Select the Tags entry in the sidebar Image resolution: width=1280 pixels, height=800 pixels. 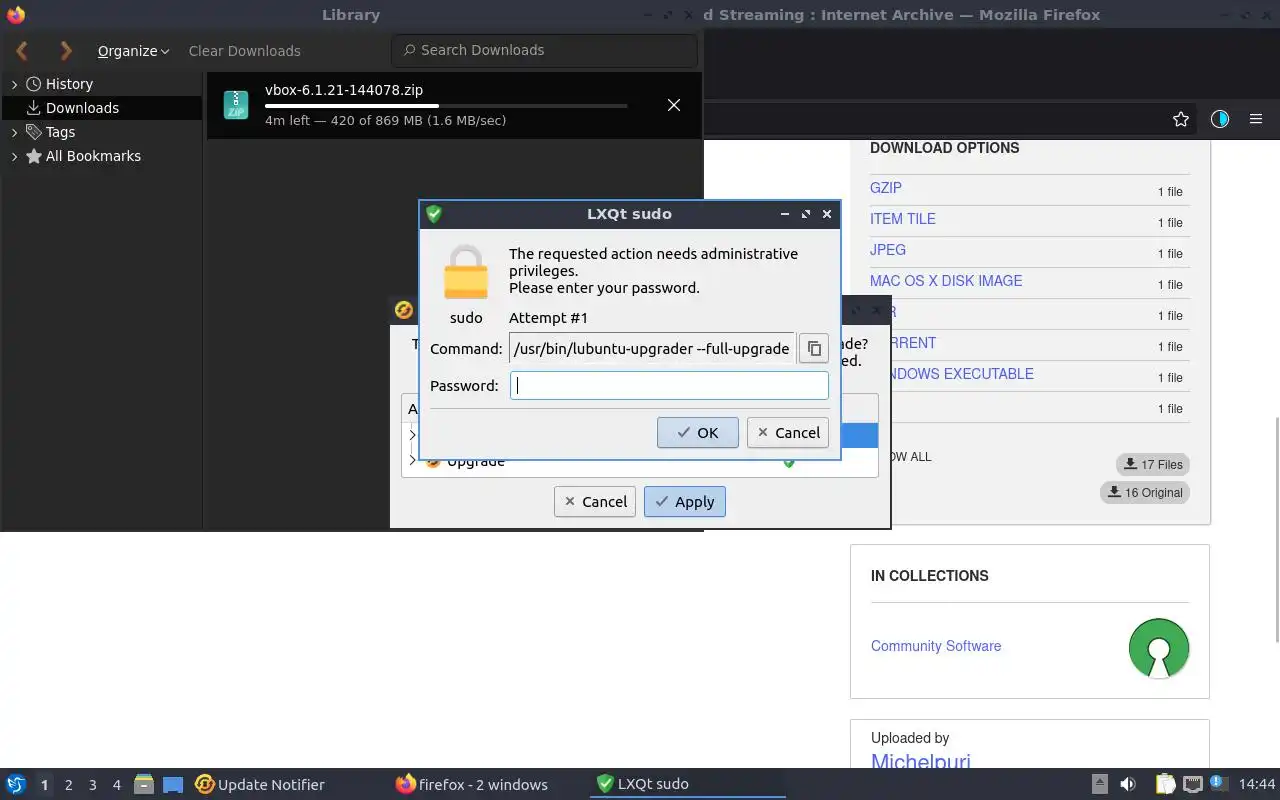pyautogui.click(x=60, y=132)
